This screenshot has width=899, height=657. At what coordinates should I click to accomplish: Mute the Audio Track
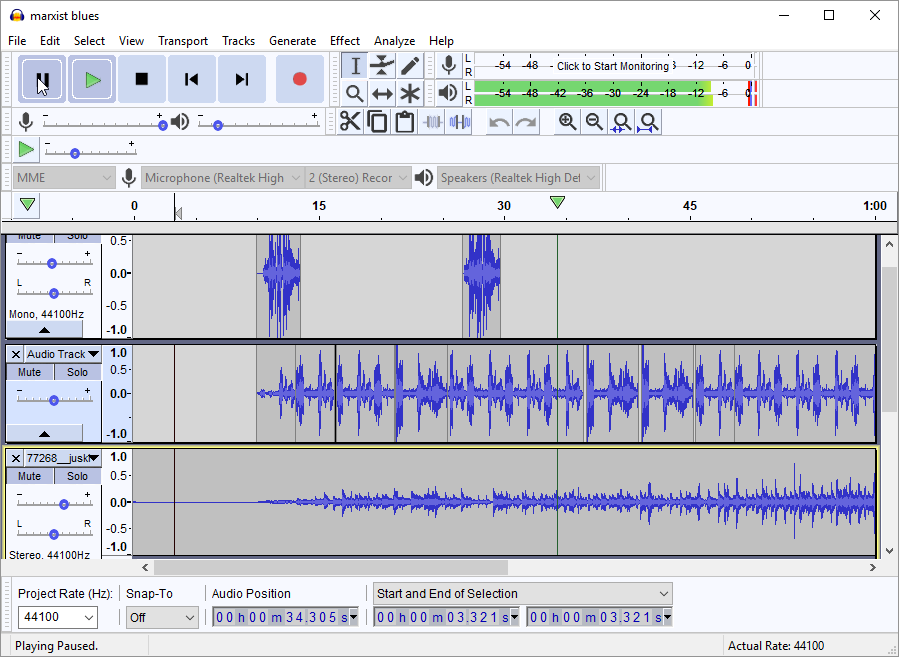pyautogui.click(x=30, y=372)
